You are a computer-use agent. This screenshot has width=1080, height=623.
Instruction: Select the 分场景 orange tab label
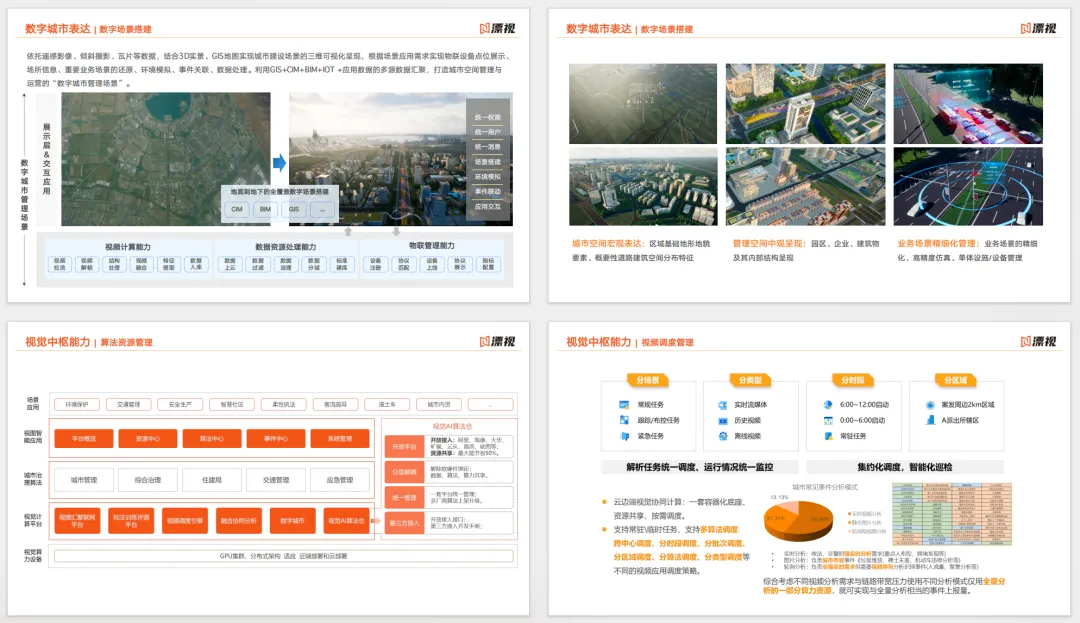tap(647, 380)
